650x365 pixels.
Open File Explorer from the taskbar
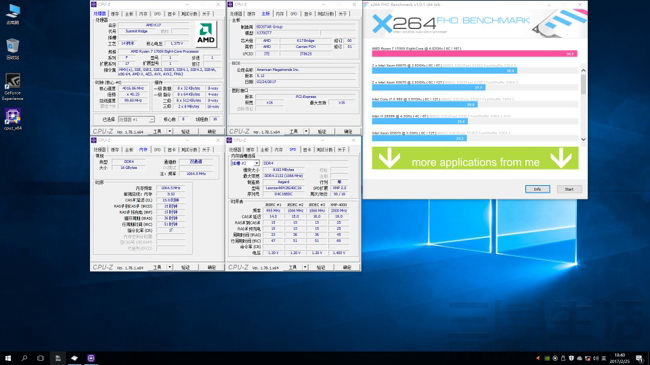tap(58, 358)
